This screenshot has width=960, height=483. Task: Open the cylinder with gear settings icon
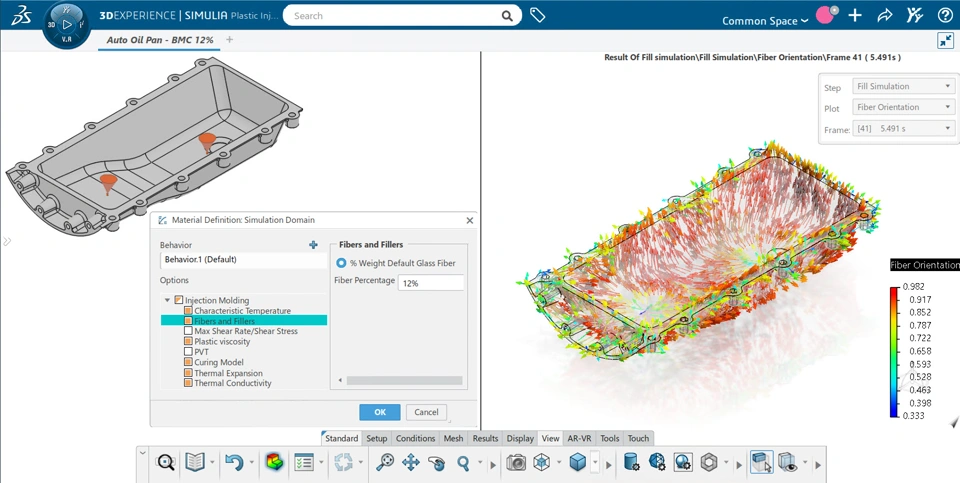tap(631, 462)
